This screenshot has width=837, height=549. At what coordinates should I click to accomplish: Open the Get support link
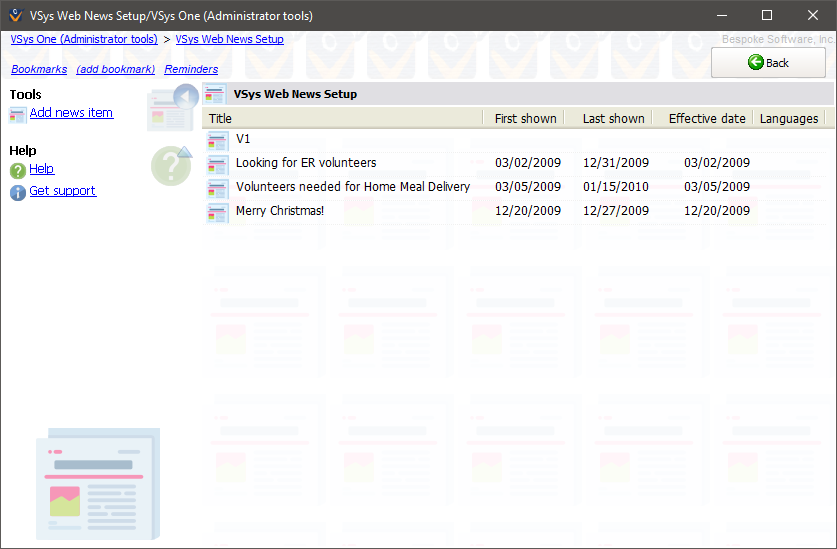[63, 191]
